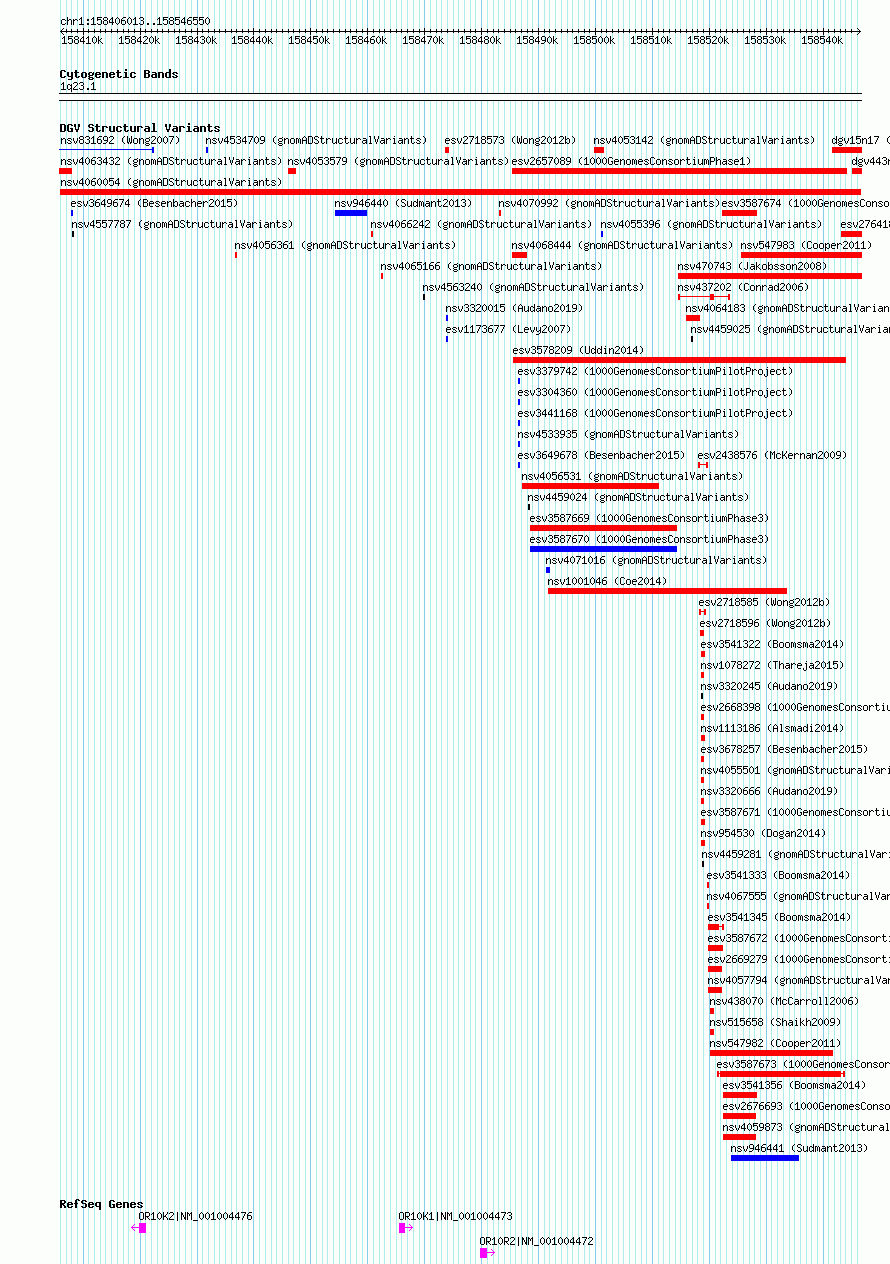Click the nsv4068444 red variant marker
Screen dimensions: 890x1264
519,255
